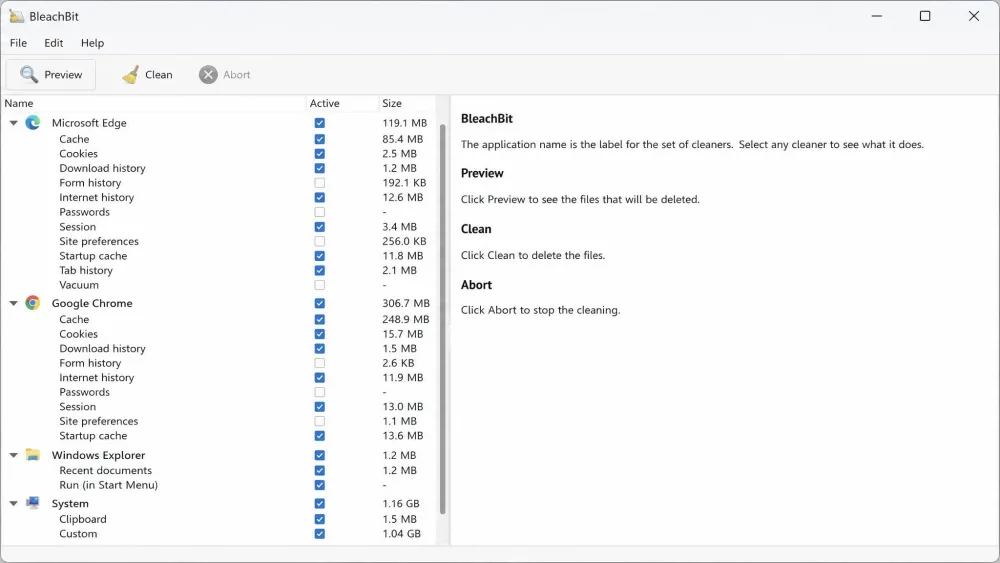Enable Edge Form history 192.1 KB checkbox
The image size is (1000, 563).
tap(320, 183)
